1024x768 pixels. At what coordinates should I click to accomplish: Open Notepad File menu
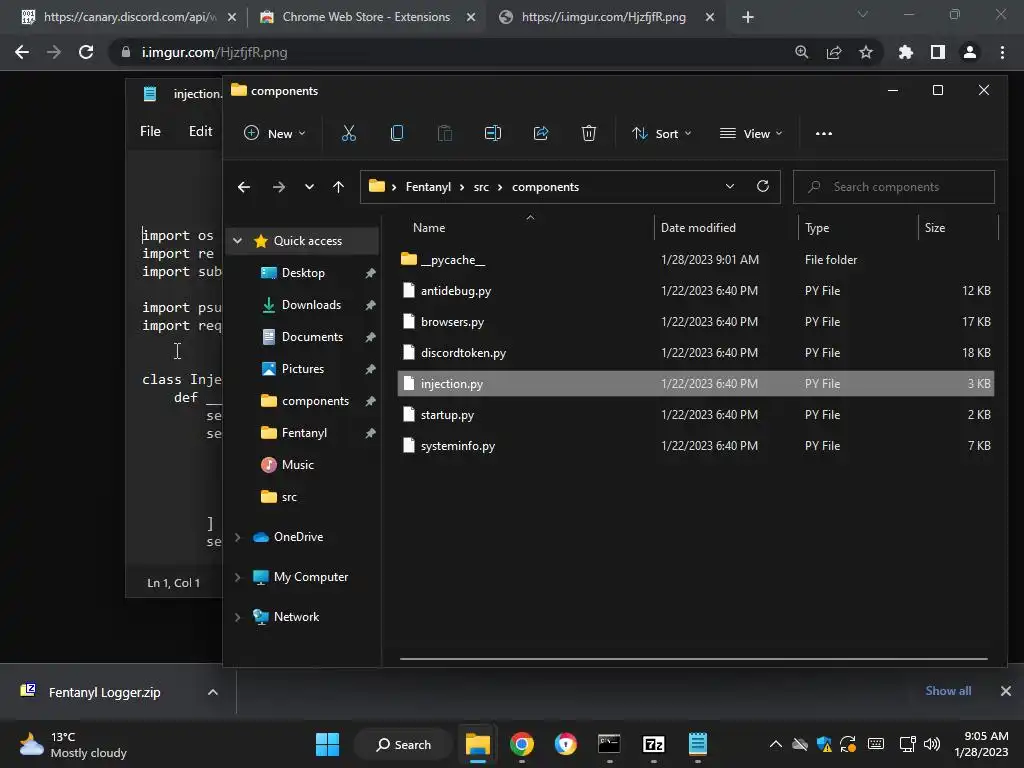click(150, 131)
